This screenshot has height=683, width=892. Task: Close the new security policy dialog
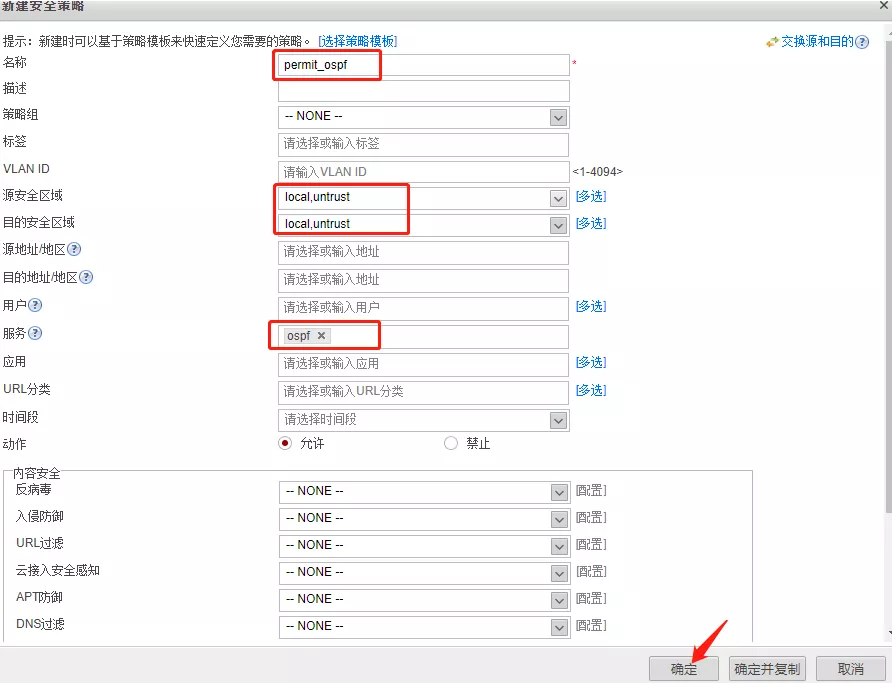pos(882,6)
